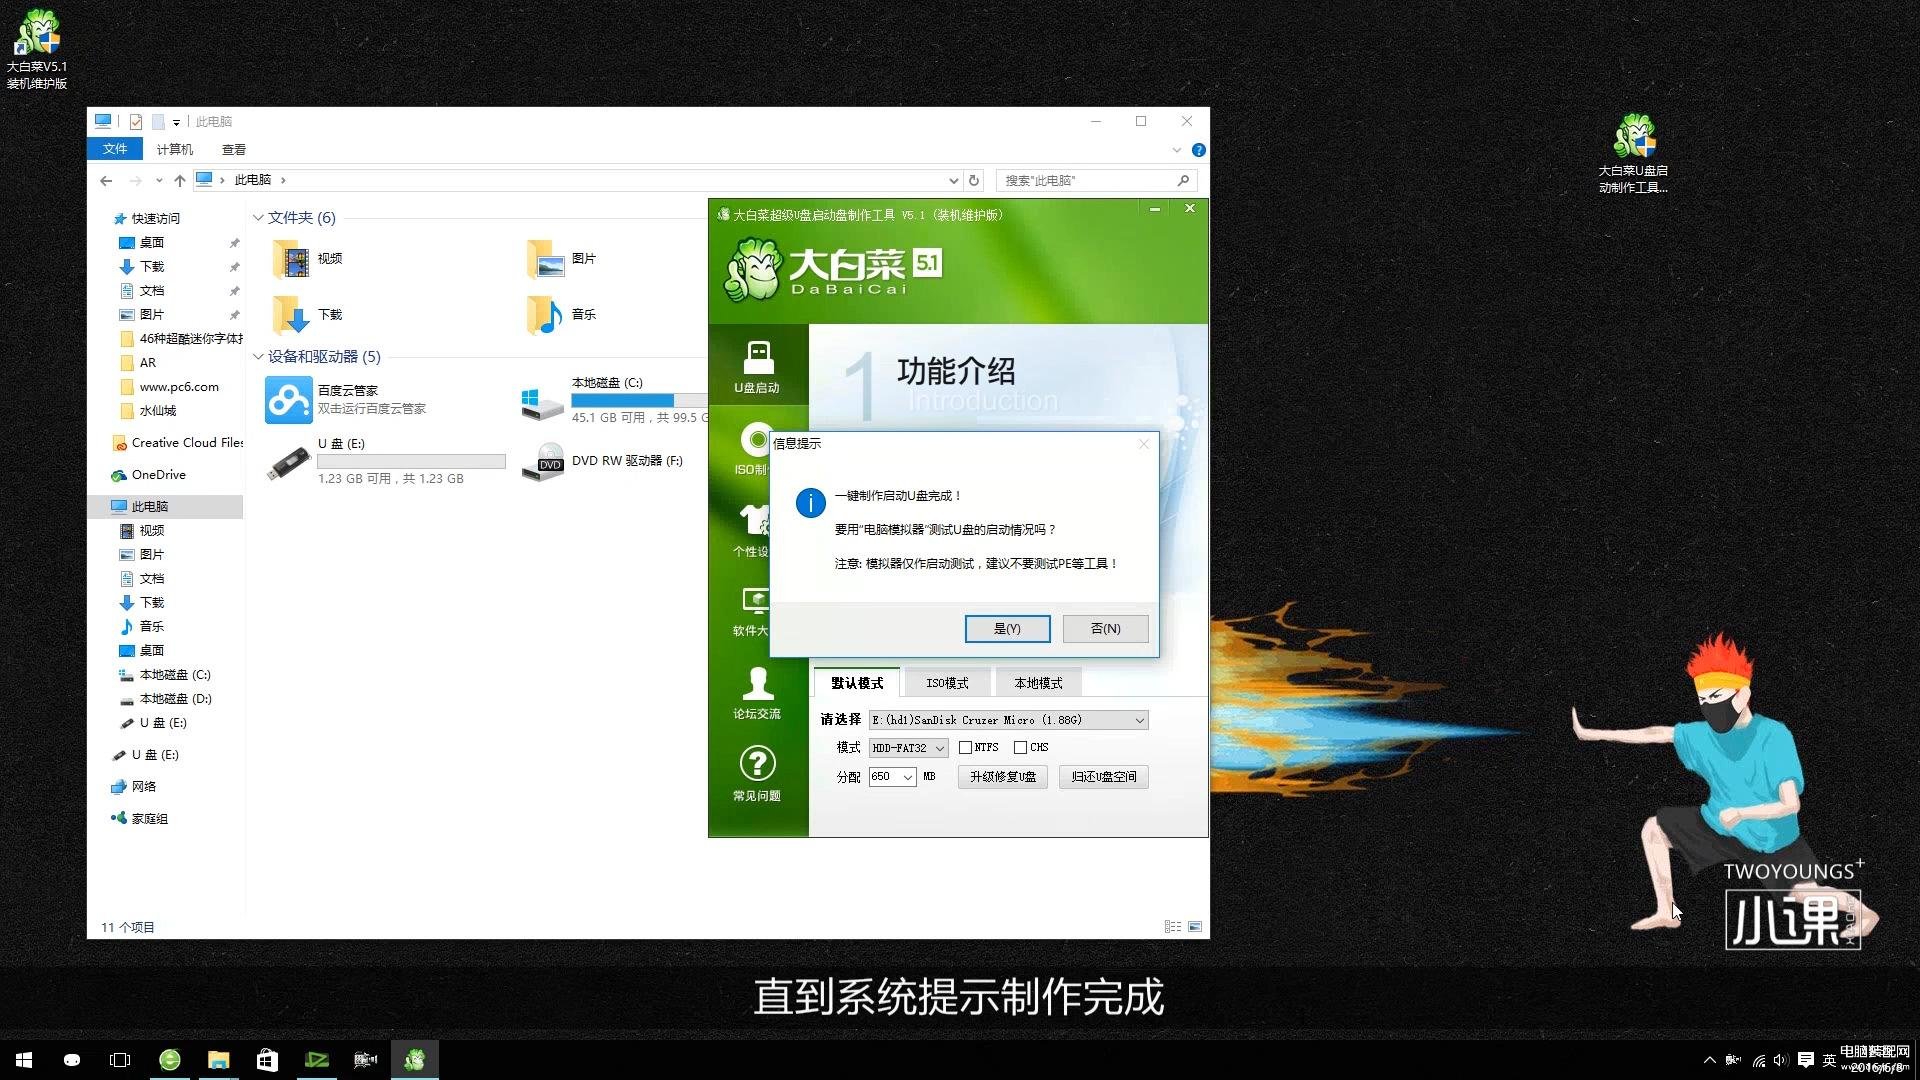Open the 大白菜V5.1 装机维护版 desktop shortcut
The image size is (1920, 1080).
pyautogui.click(x=37, y=48)
